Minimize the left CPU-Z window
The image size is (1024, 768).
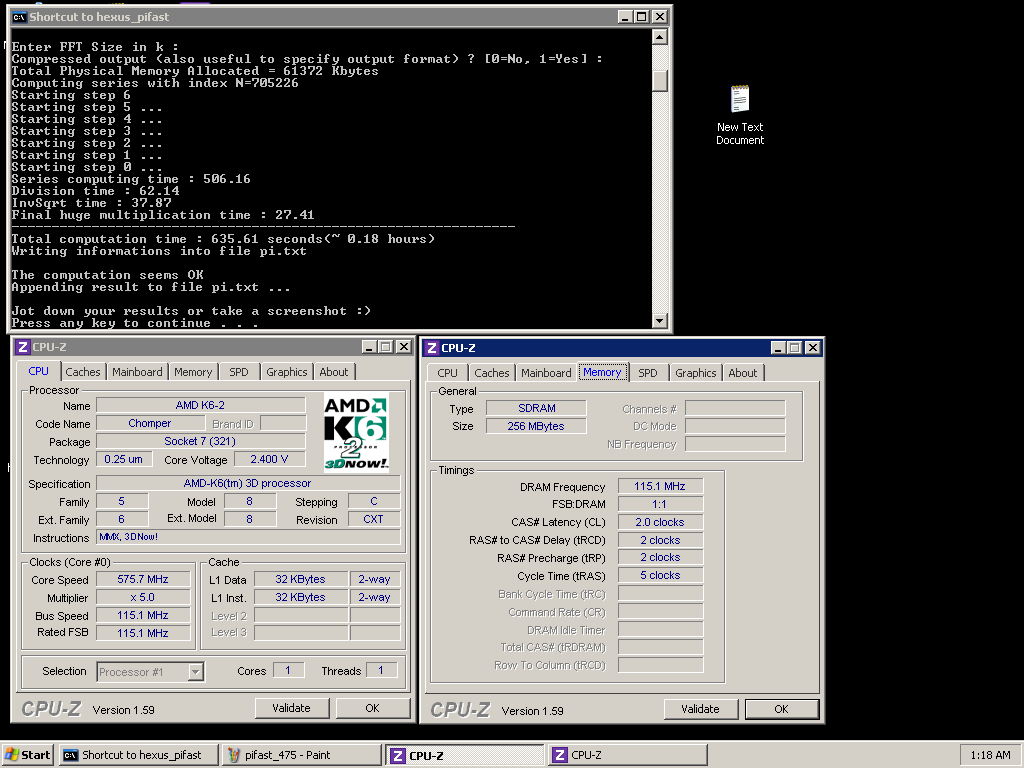point(369,347)
